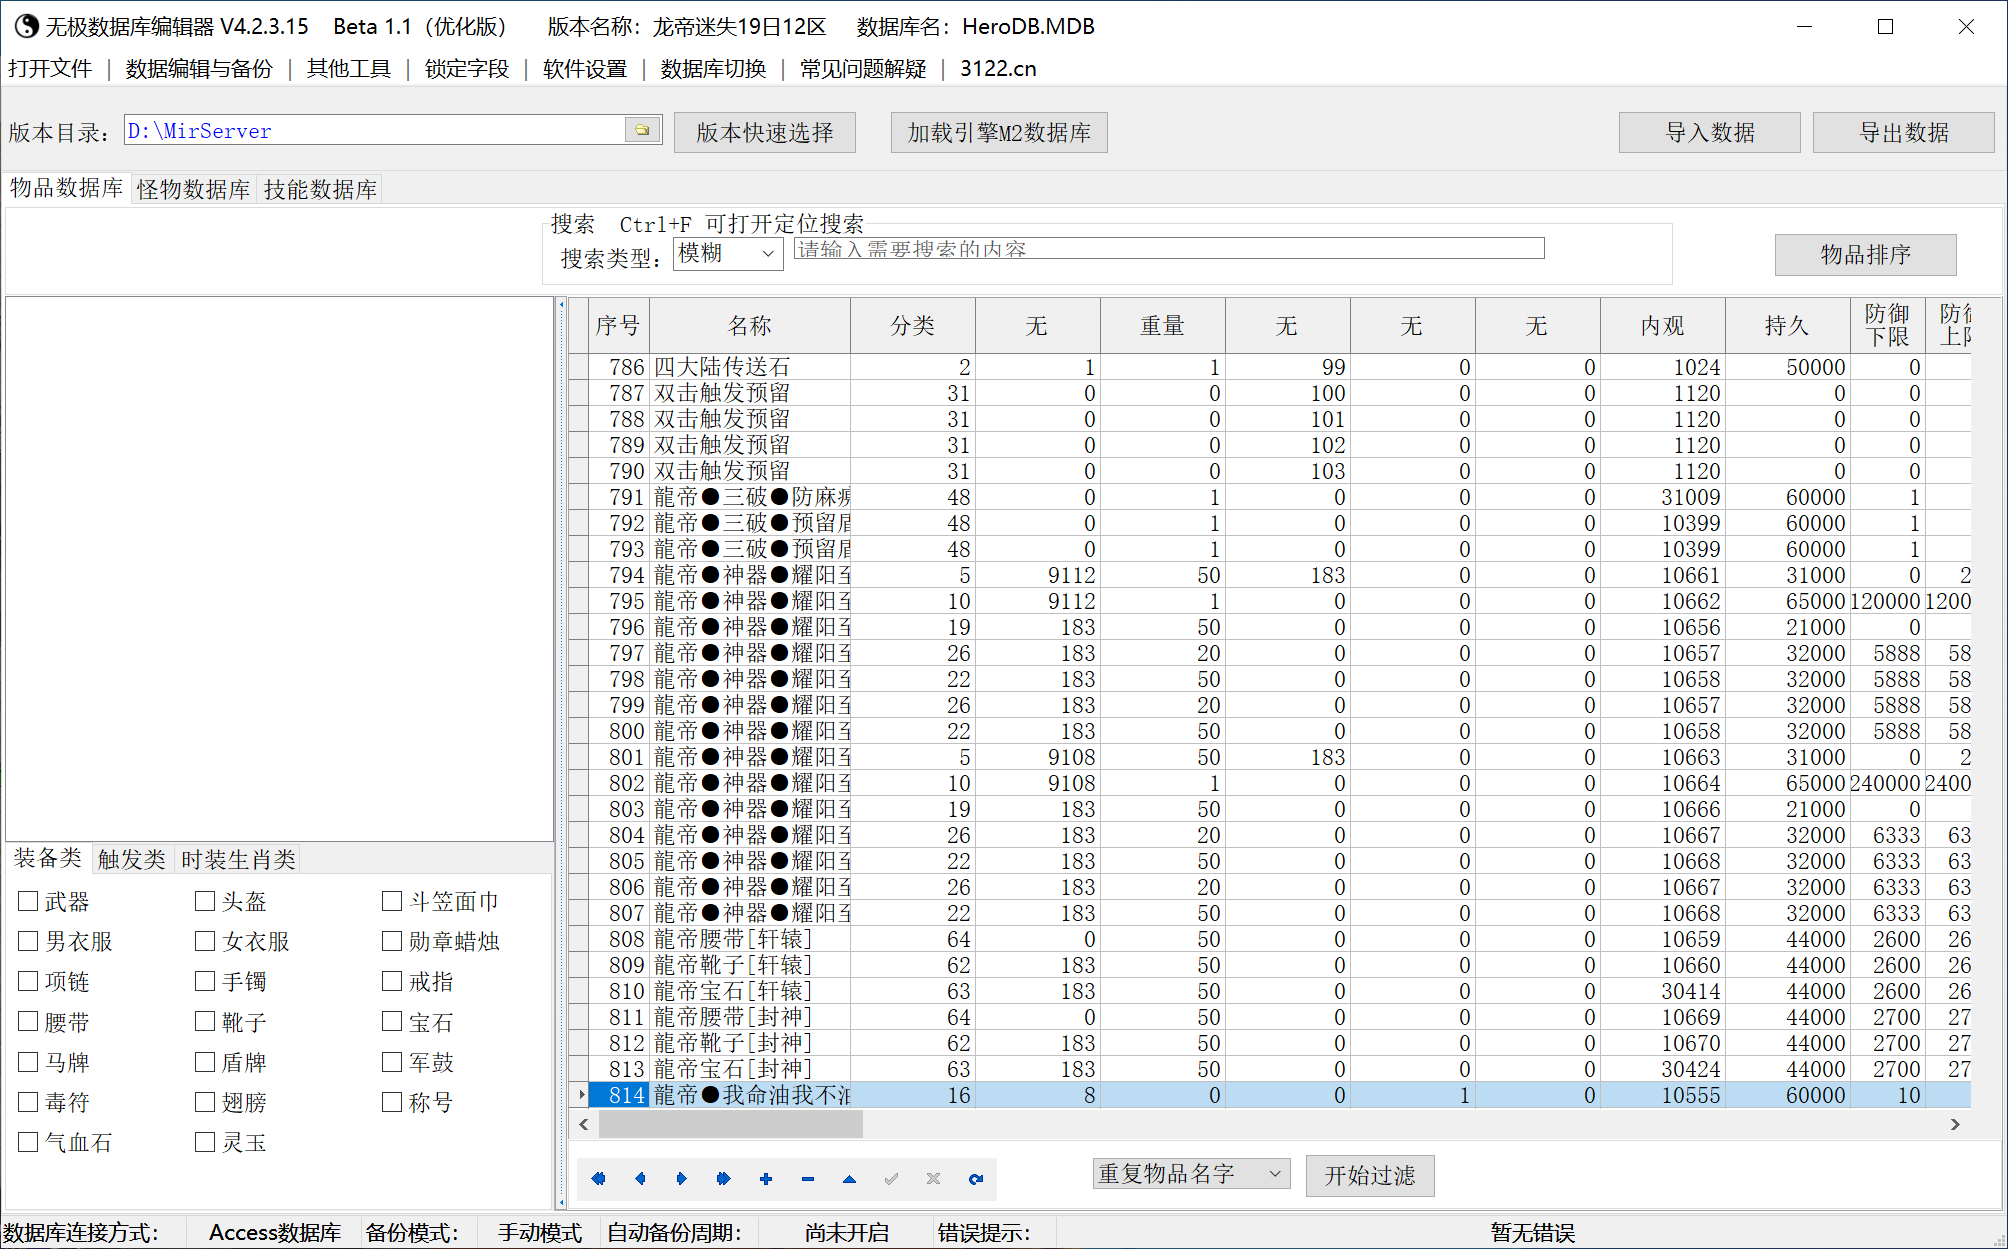Refresh data using the curved arrow icon

point(976,1179)
